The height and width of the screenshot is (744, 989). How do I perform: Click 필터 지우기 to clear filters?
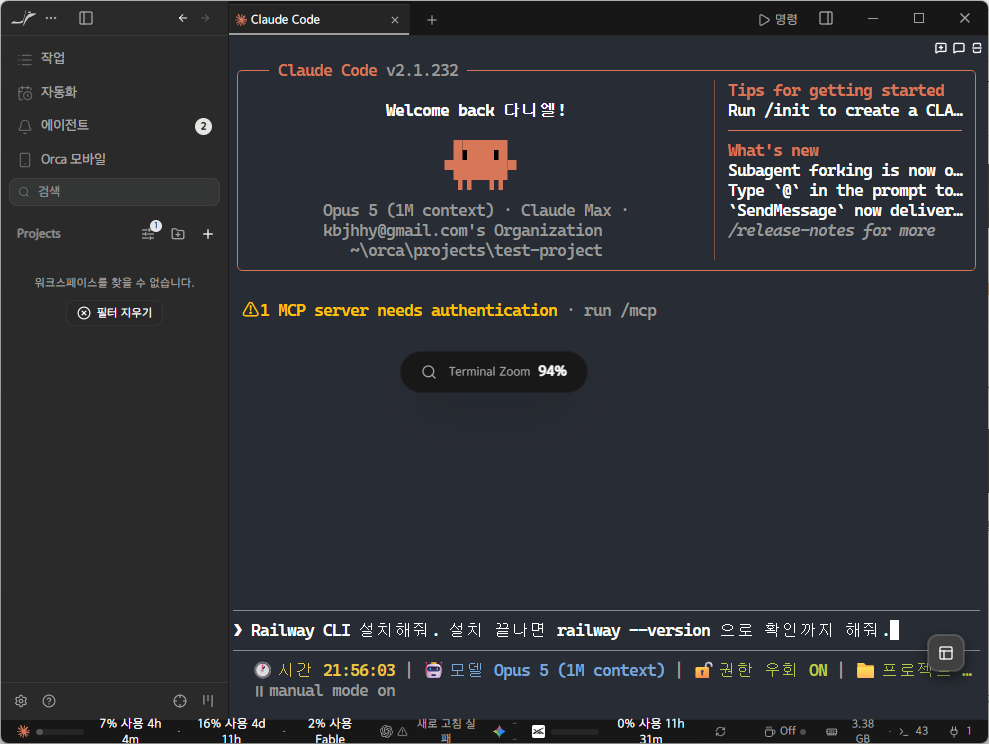point(114,313)
